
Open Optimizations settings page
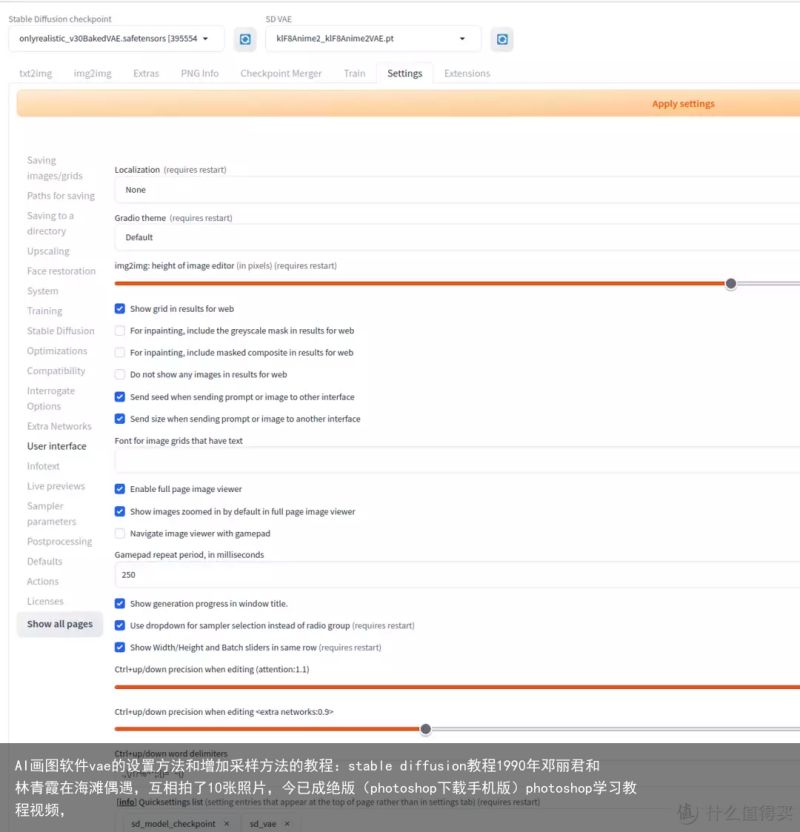click(x=57, y=351)
